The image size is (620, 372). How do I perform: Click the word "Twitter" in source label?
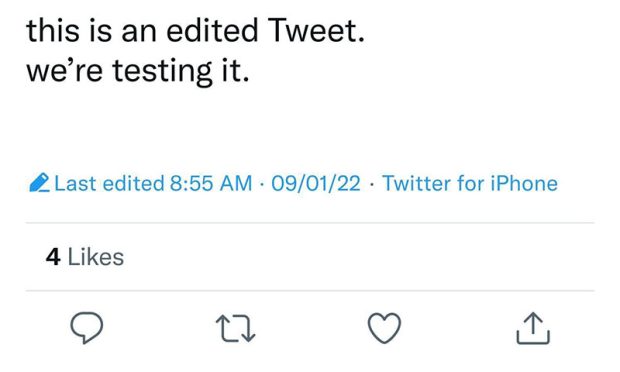point(417,183)
